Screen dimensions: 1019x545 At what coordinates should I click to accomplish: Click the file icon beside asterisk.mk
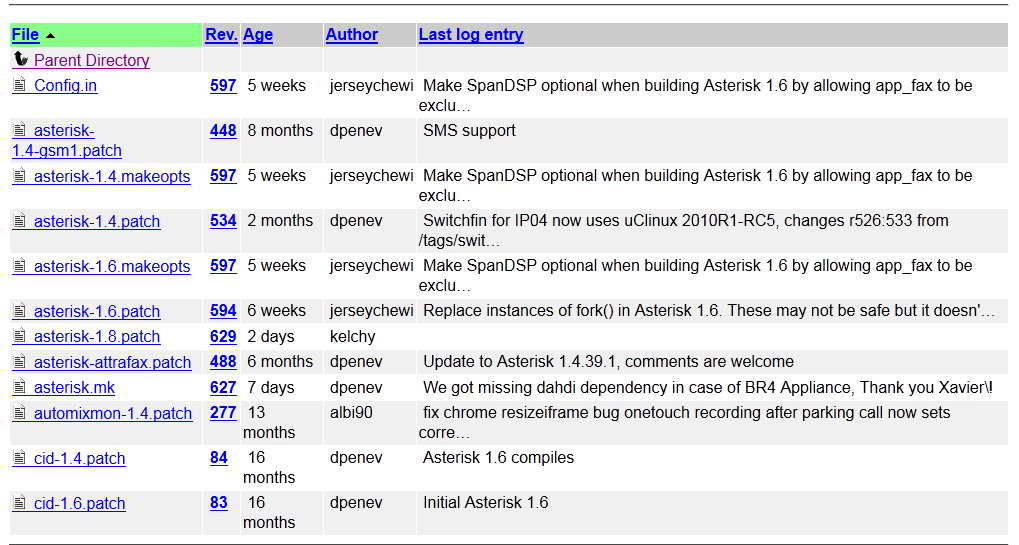[x=19, y=387]
